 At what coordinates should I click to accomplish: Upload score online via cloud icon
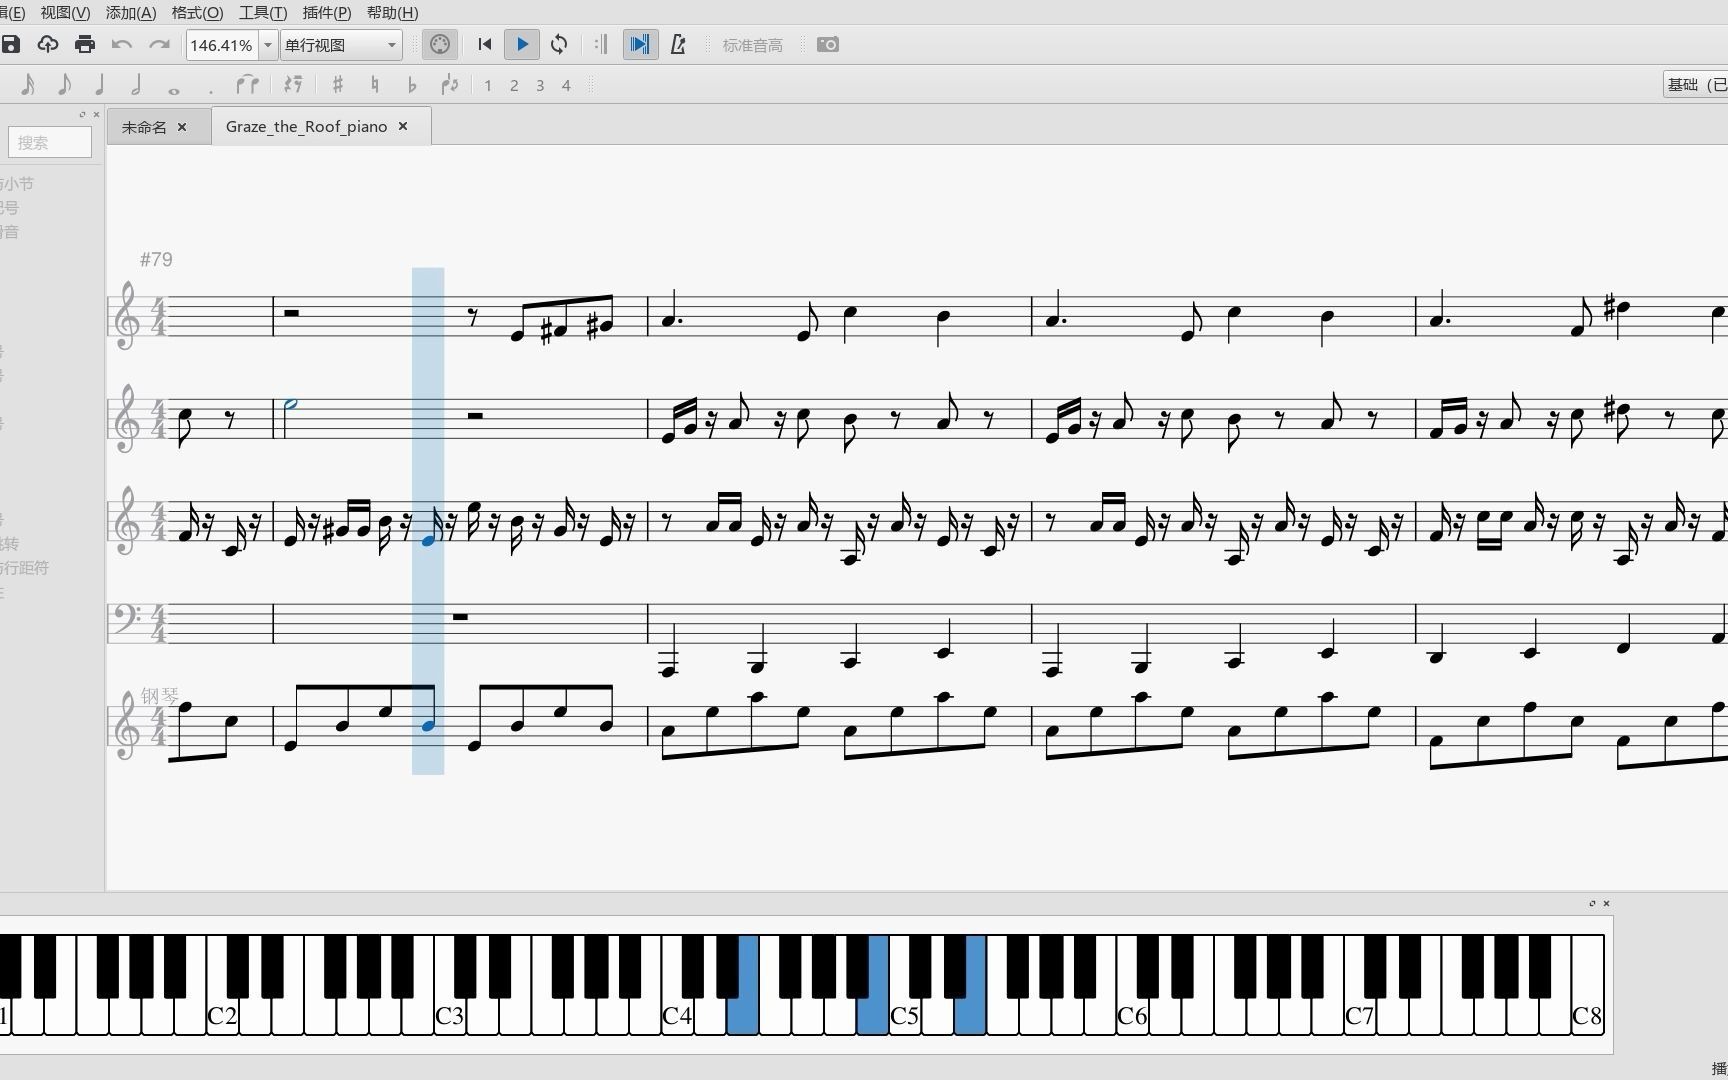click(47, 45)
